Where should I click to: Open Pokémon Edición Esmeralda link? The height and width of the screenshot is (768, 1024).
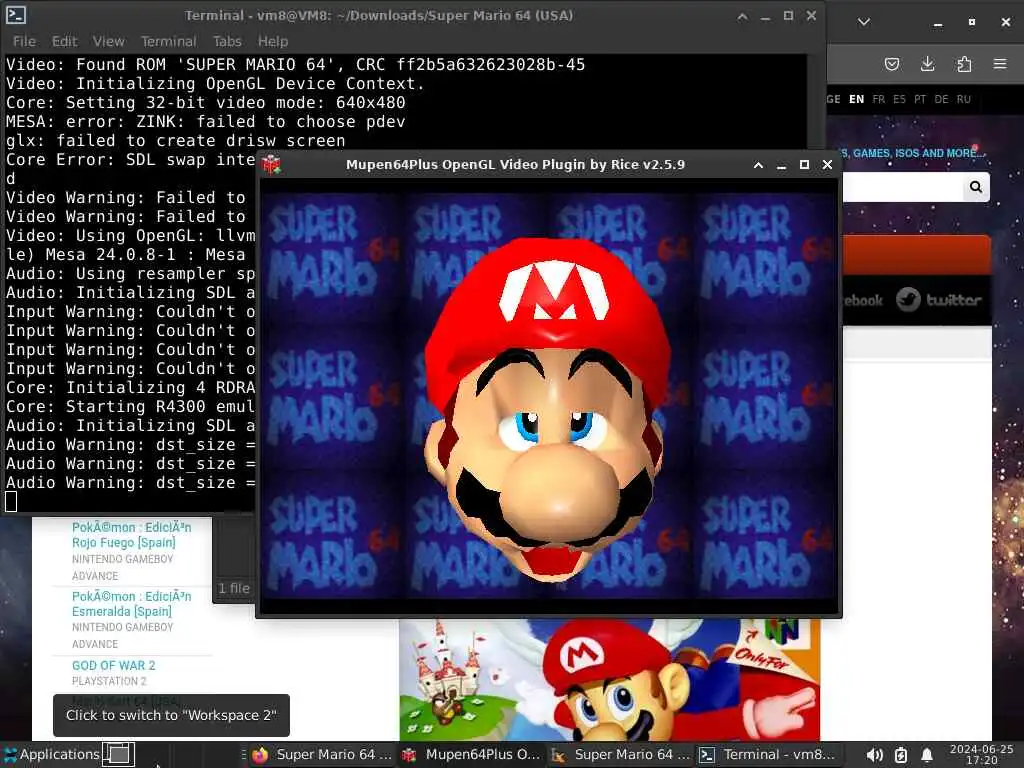coord(131,604)
